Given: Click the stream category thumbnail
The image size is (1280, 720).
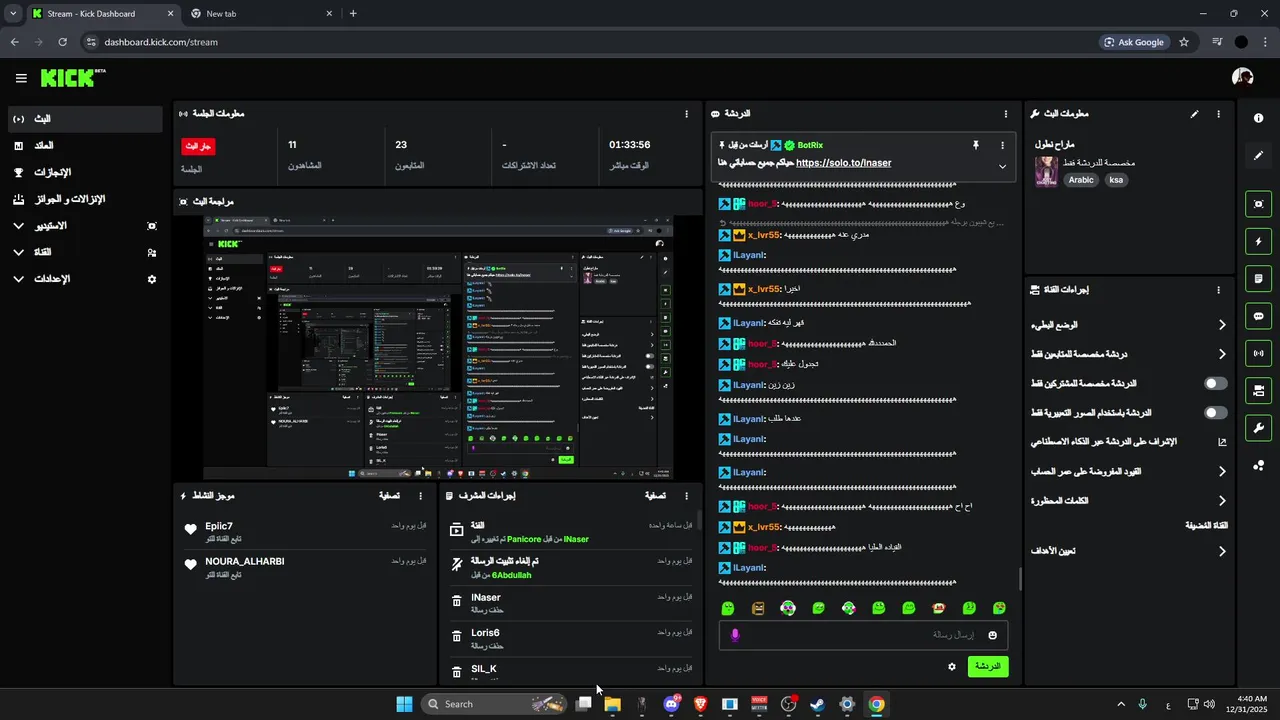Looking at the screenshot, I should tap(1046, 171).
